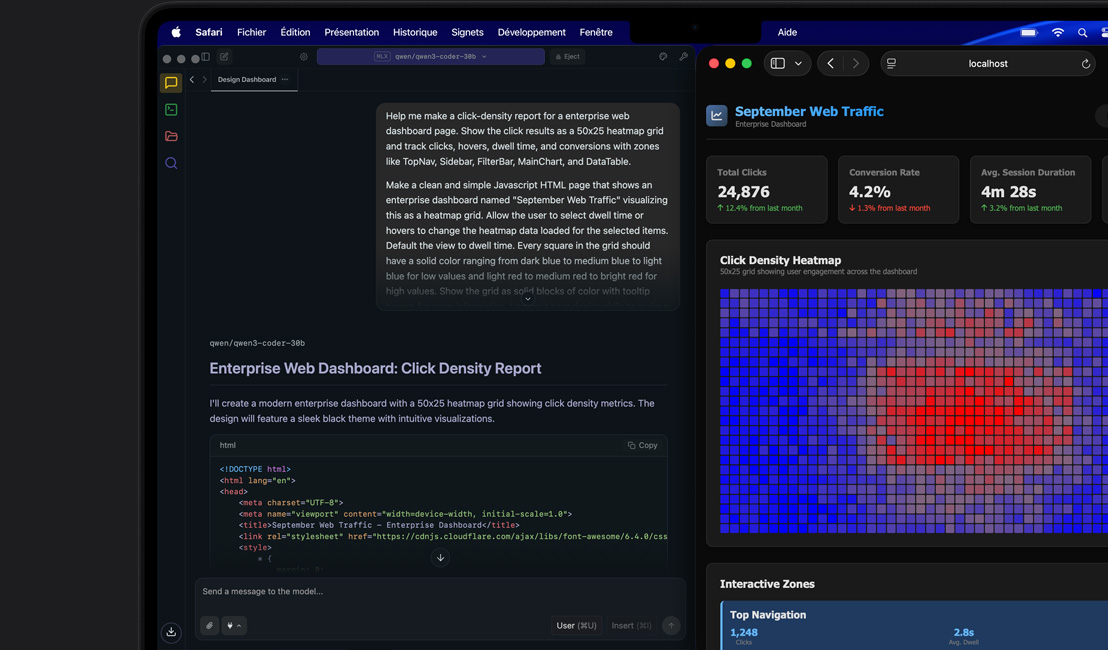Open the Édition menu
Image resolution: width=1108 pixels, height=650 pixels.
tap(295, 32)
